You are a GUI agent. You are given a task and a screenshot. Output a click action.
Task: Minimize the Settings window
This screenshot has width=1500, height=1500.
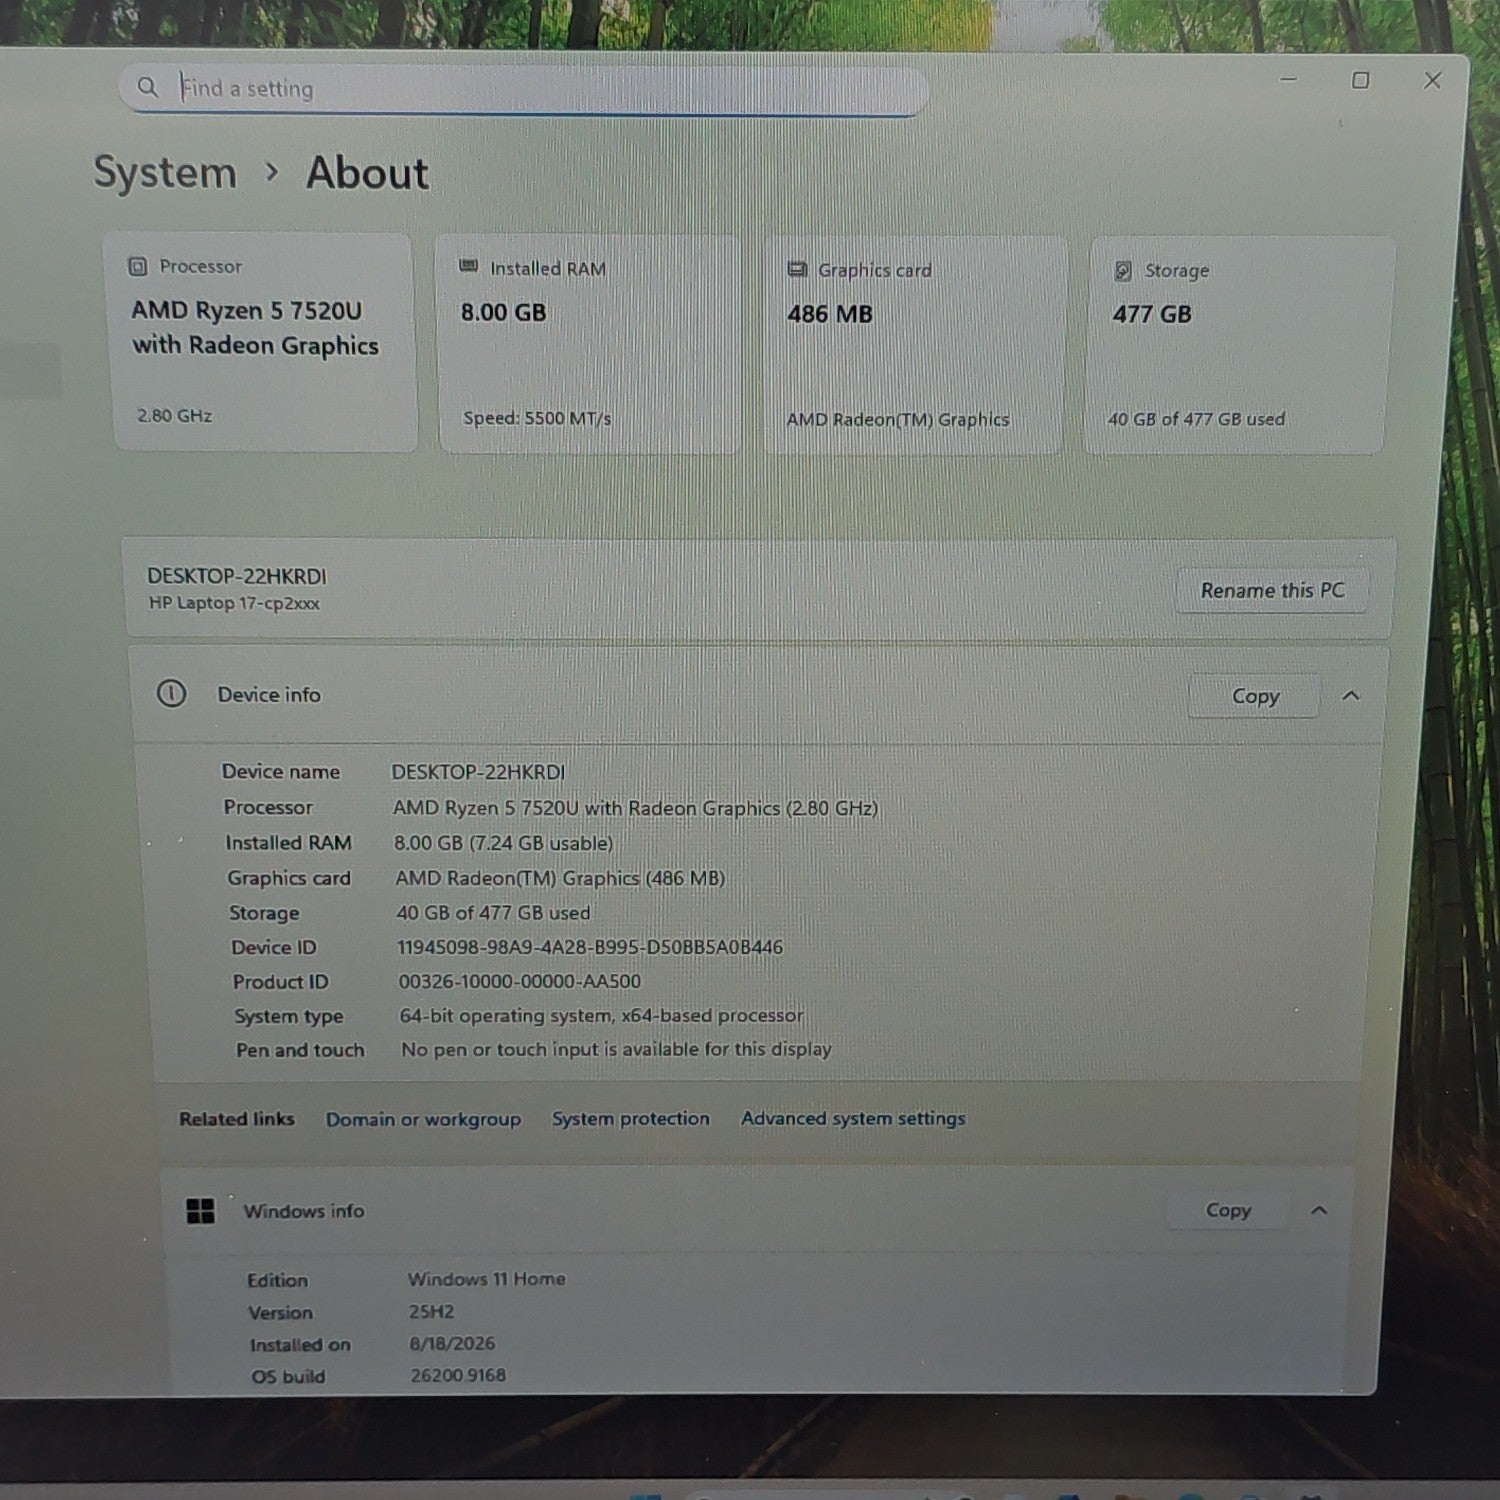pos(1289,79)
